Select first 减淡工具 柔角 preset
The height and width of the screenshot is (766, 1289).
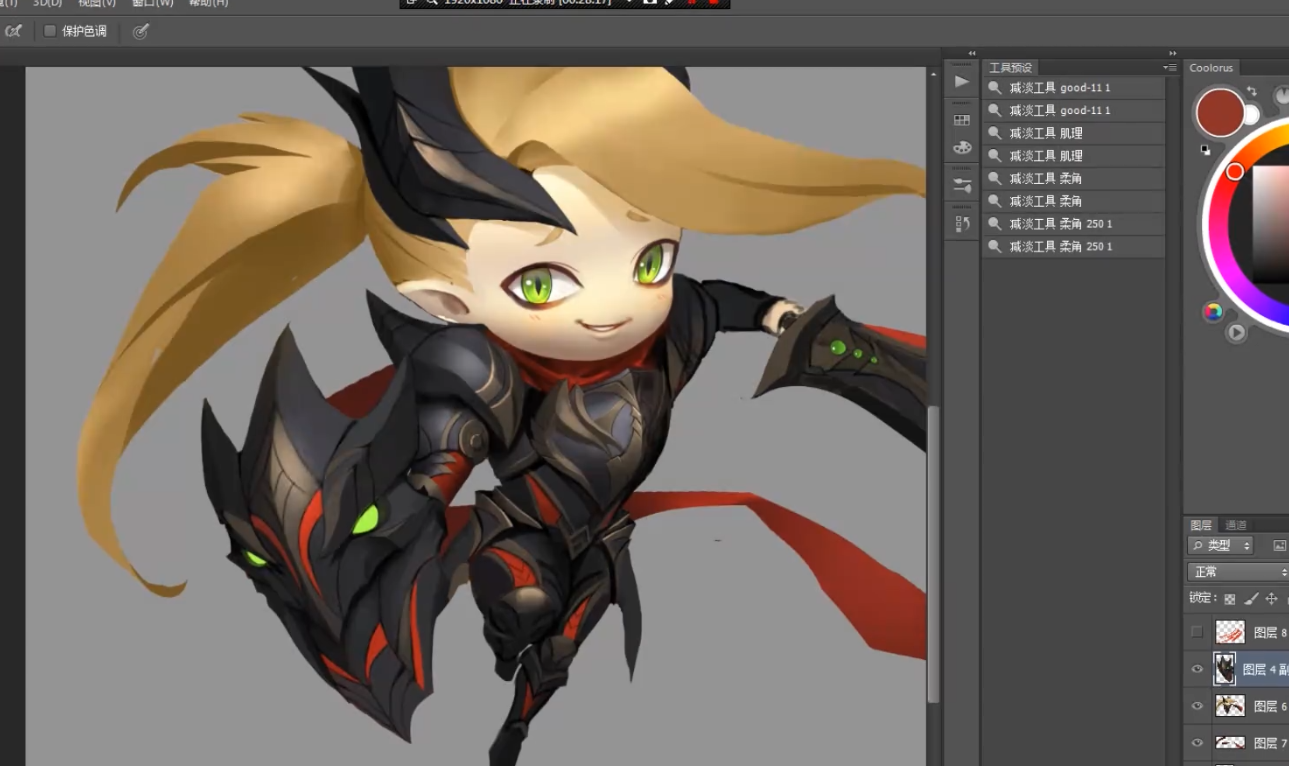(1073, 178)
